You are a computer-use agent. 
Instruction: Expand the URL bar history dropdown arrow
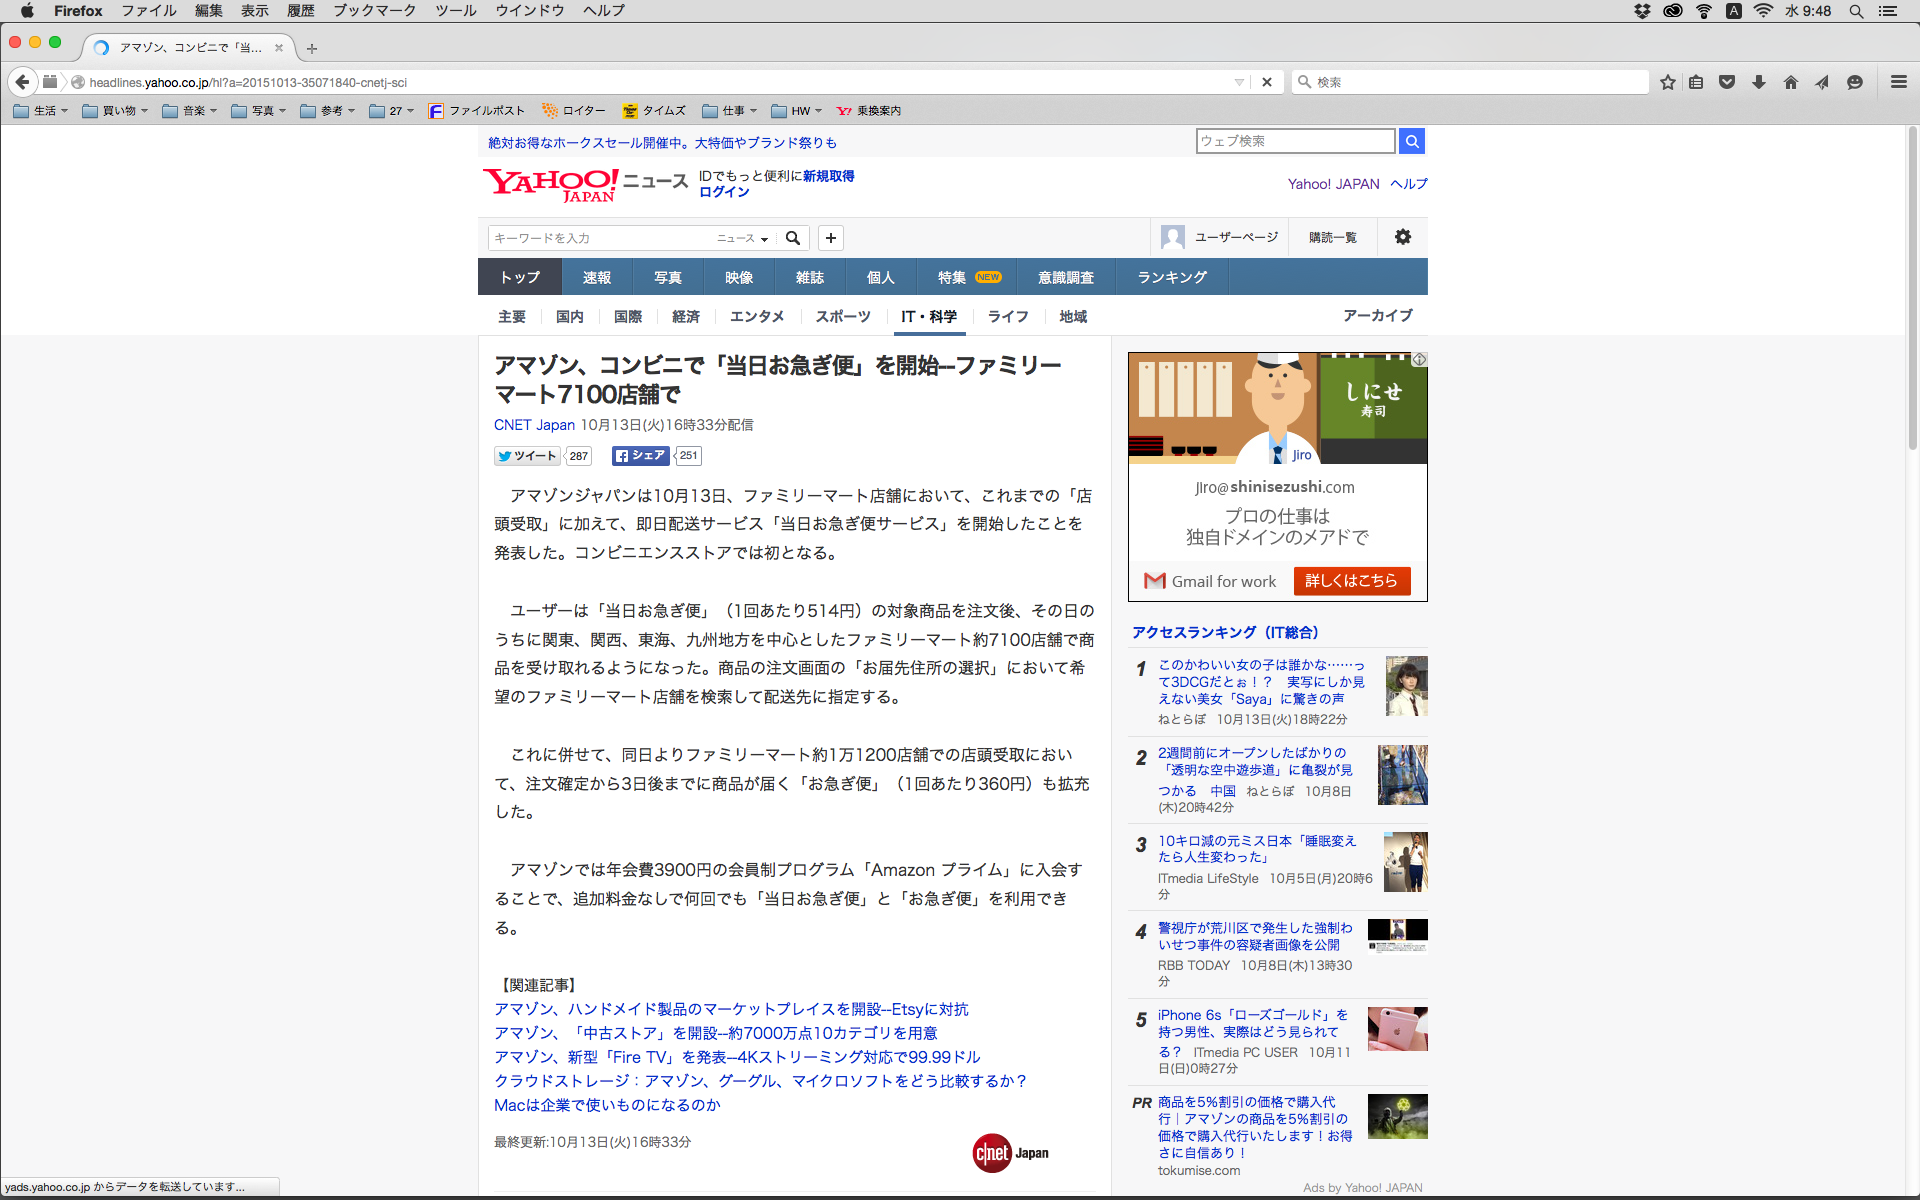click(x=1239, y=82)
